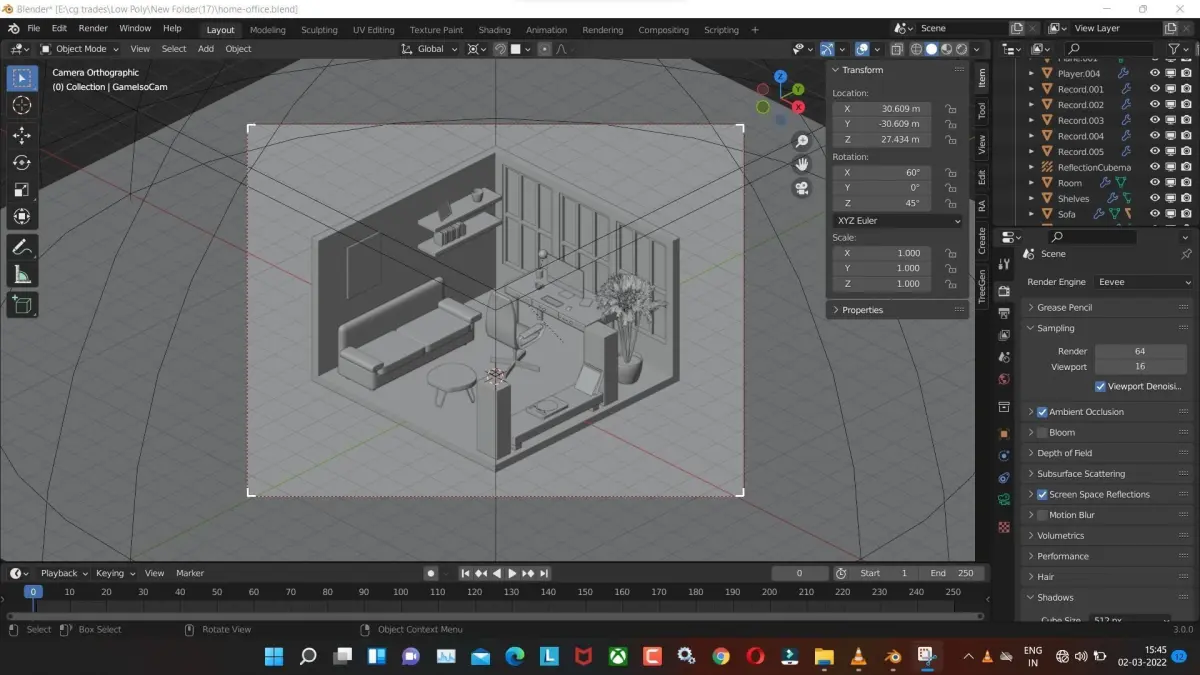Open the Texture properties checker icon
Screen dimensions: 1200x675
pos(1005,526)
